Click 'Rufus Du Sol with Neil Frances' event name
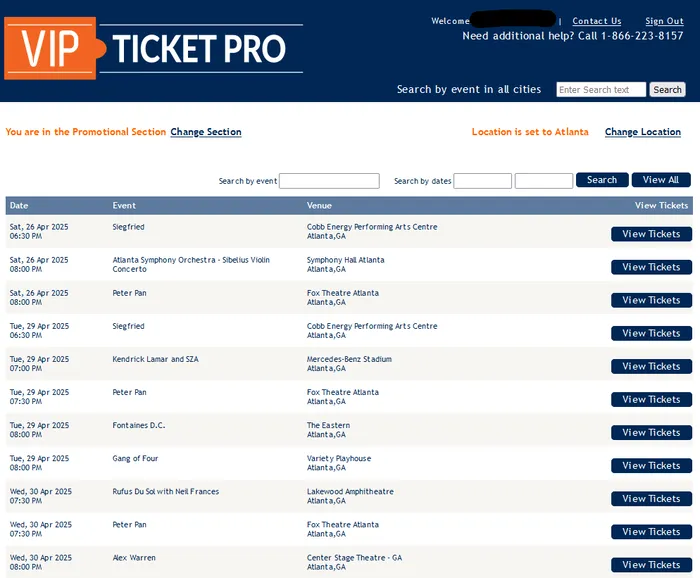 166,491
